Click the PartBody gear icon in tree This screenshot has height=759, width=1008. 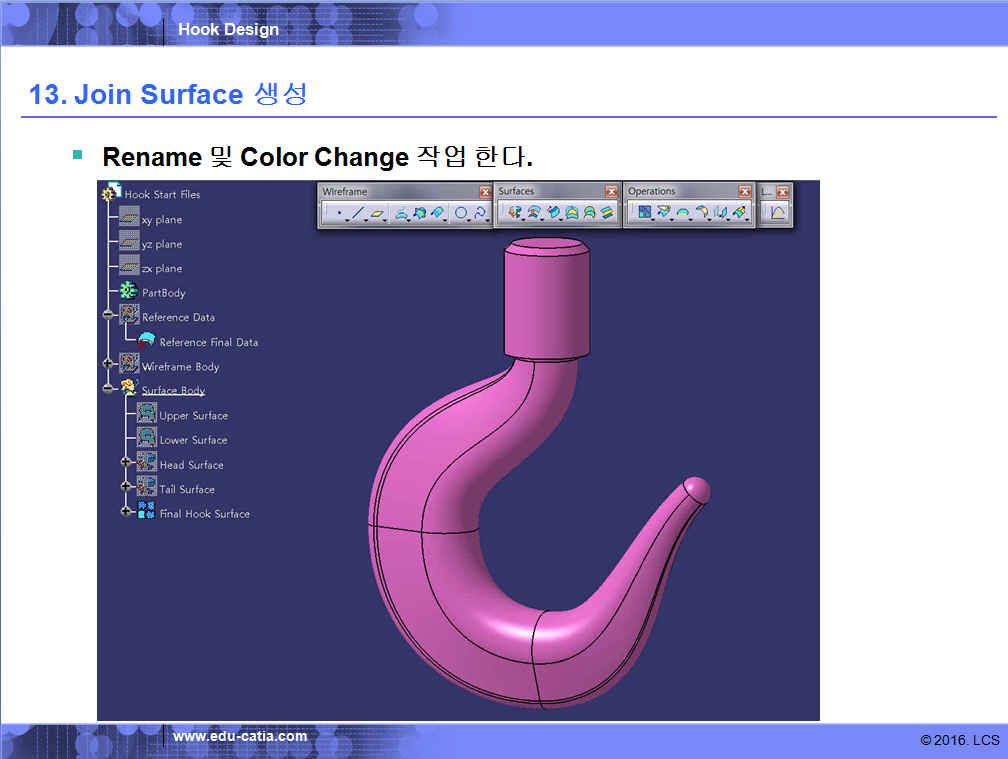tap(128, 292)
